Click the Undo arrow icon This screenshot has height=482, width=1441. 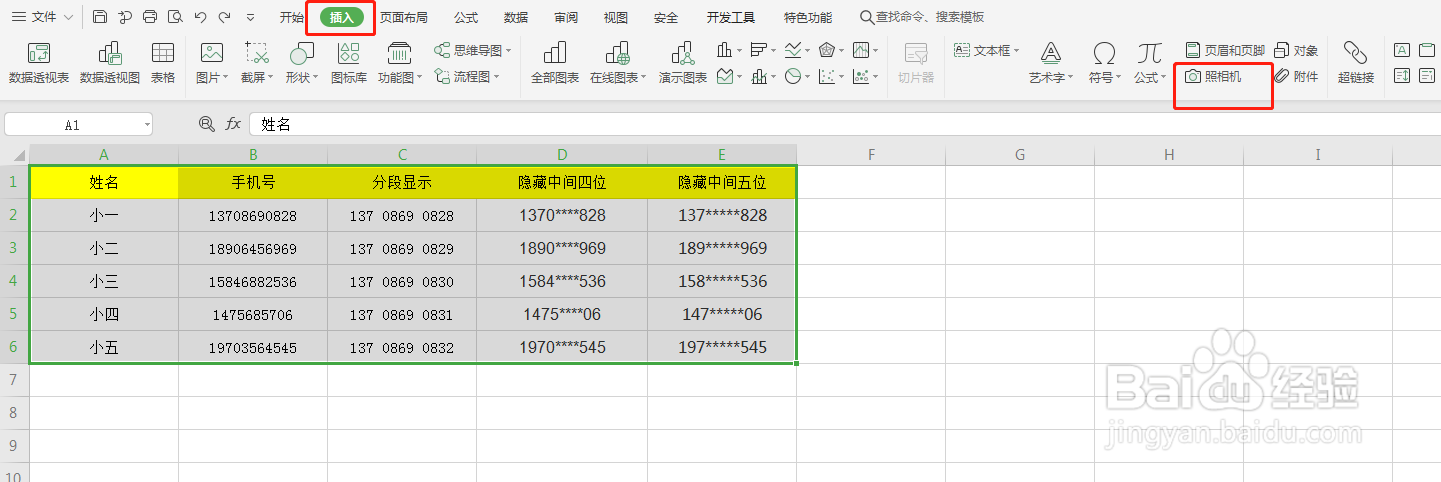point(200,17)
